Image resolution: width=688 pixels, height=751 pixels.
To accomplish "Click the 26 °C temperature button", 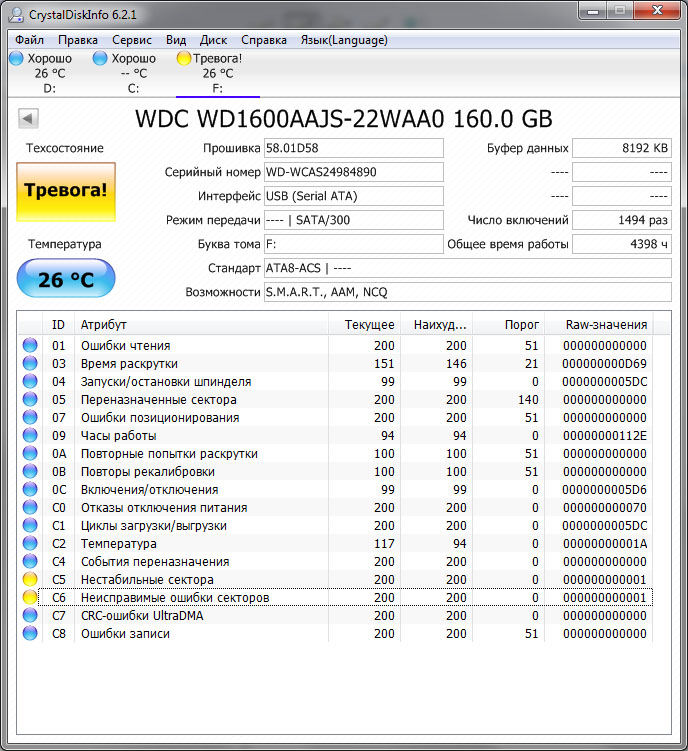I will pyautogui.click(x=66, y=278).
